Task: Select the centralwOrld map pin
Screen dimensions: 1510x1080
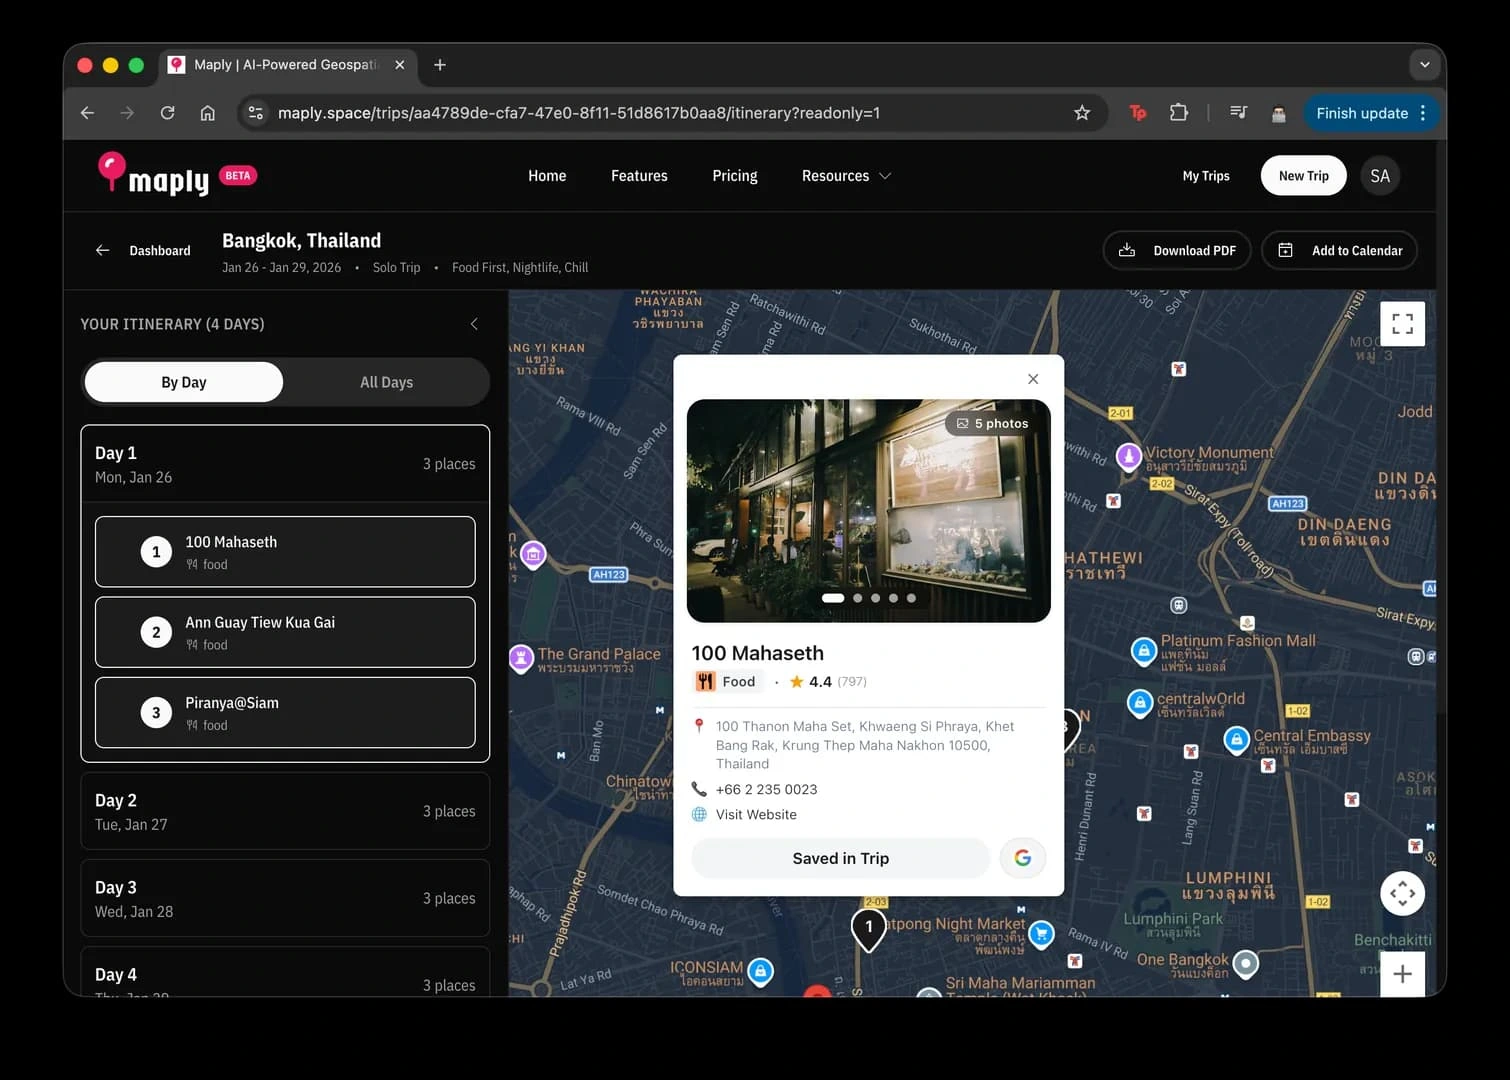Action: [x=1140, y=703]
